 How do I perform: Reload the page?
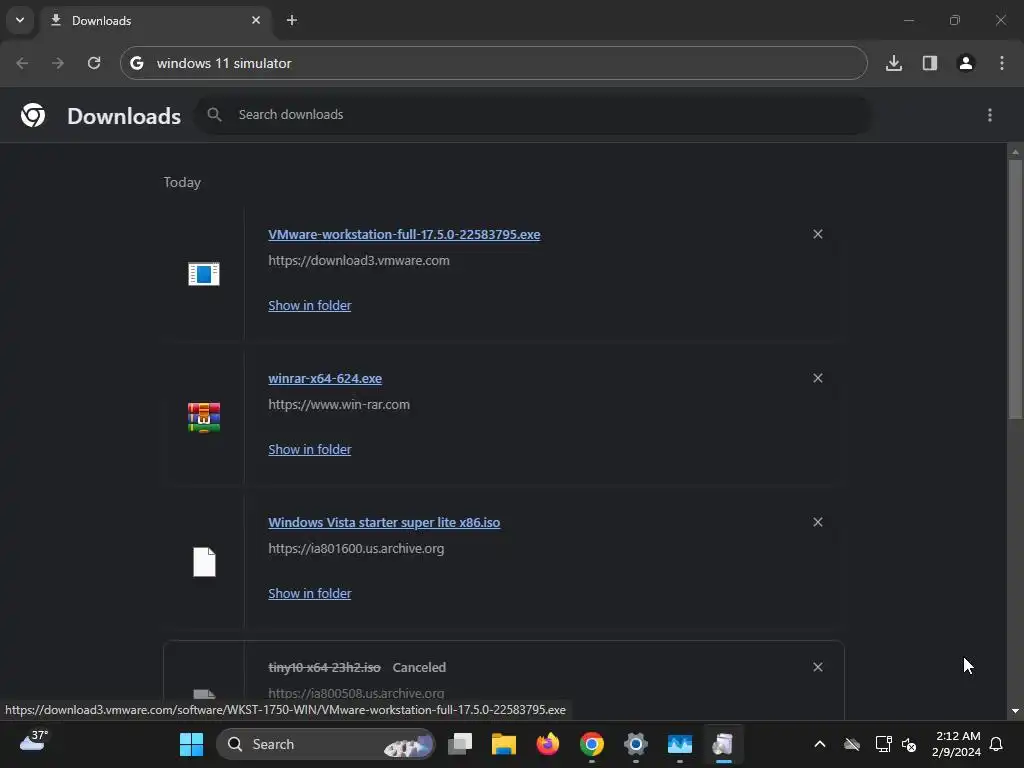point(94,63)
